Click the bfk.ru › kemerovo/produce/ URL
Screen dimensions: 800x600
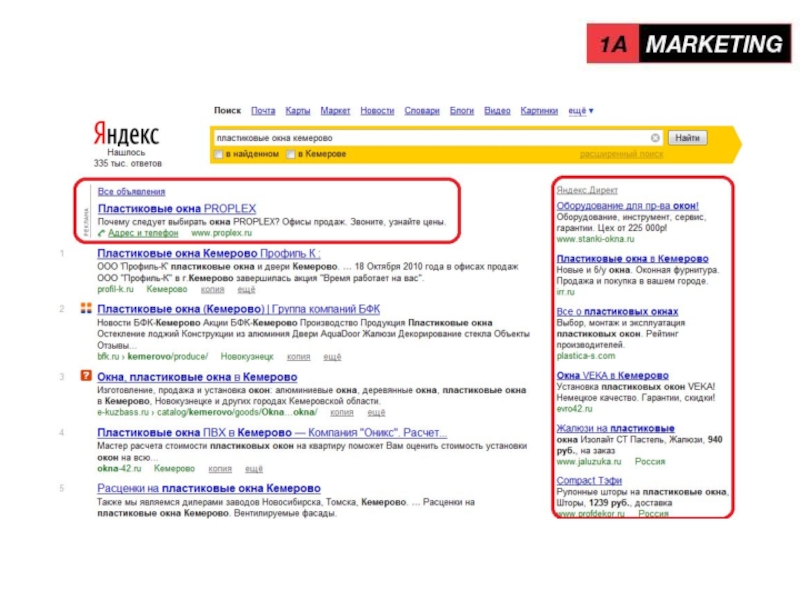[153, 357]
